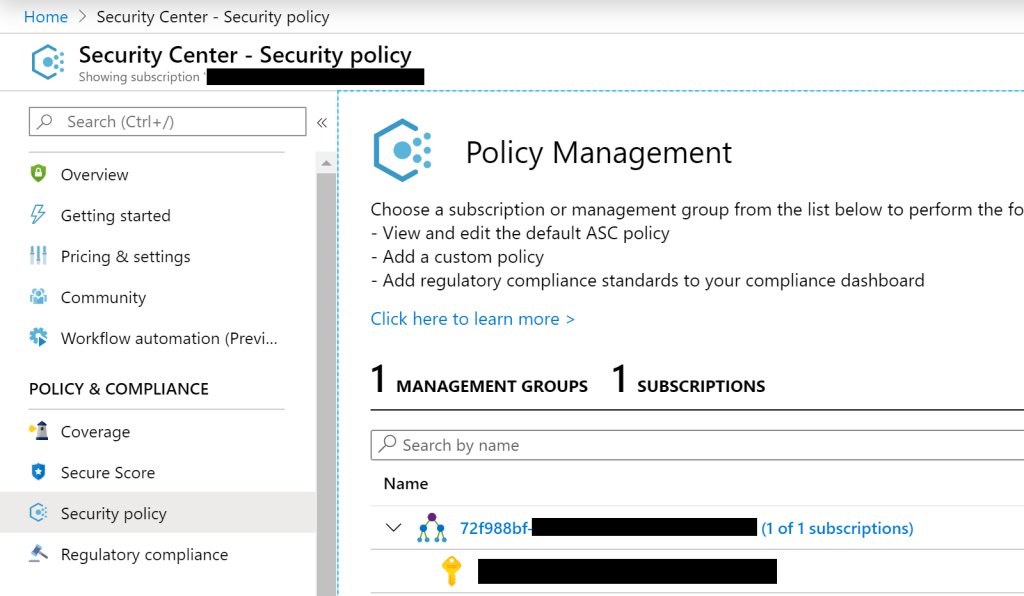Focus the Search by name field
Image resolution: width=1024 pixels, height=596 pixels.
pos(700,445)
